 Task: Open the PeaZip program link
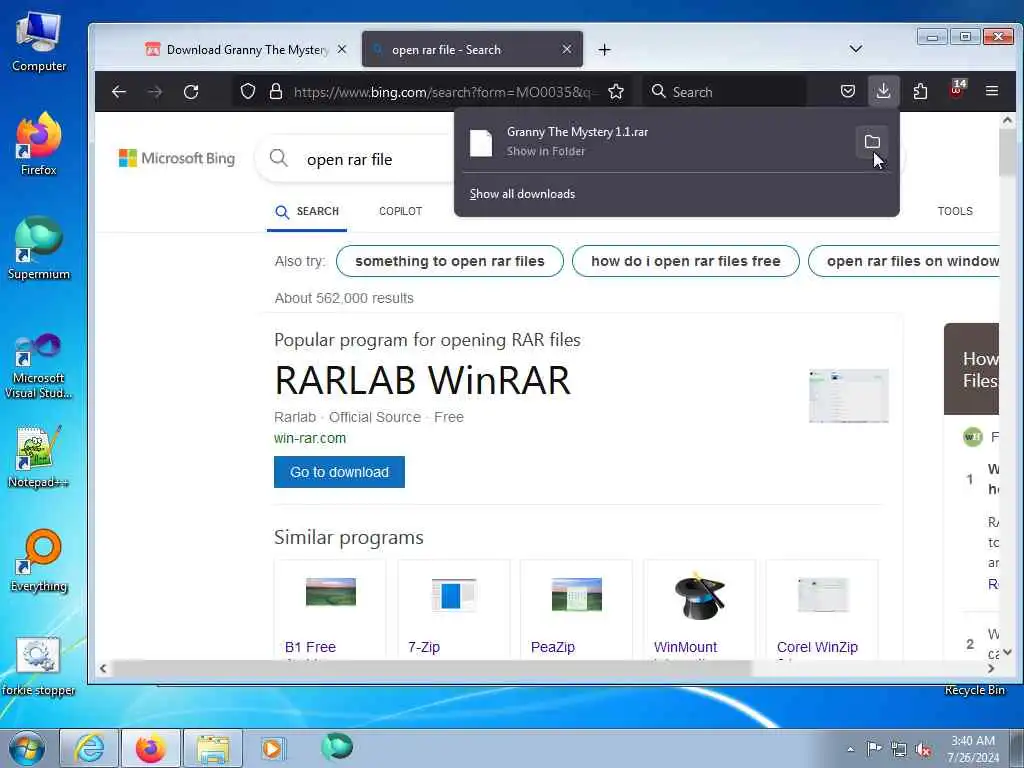pyautogui.click(x=552, y=647)
